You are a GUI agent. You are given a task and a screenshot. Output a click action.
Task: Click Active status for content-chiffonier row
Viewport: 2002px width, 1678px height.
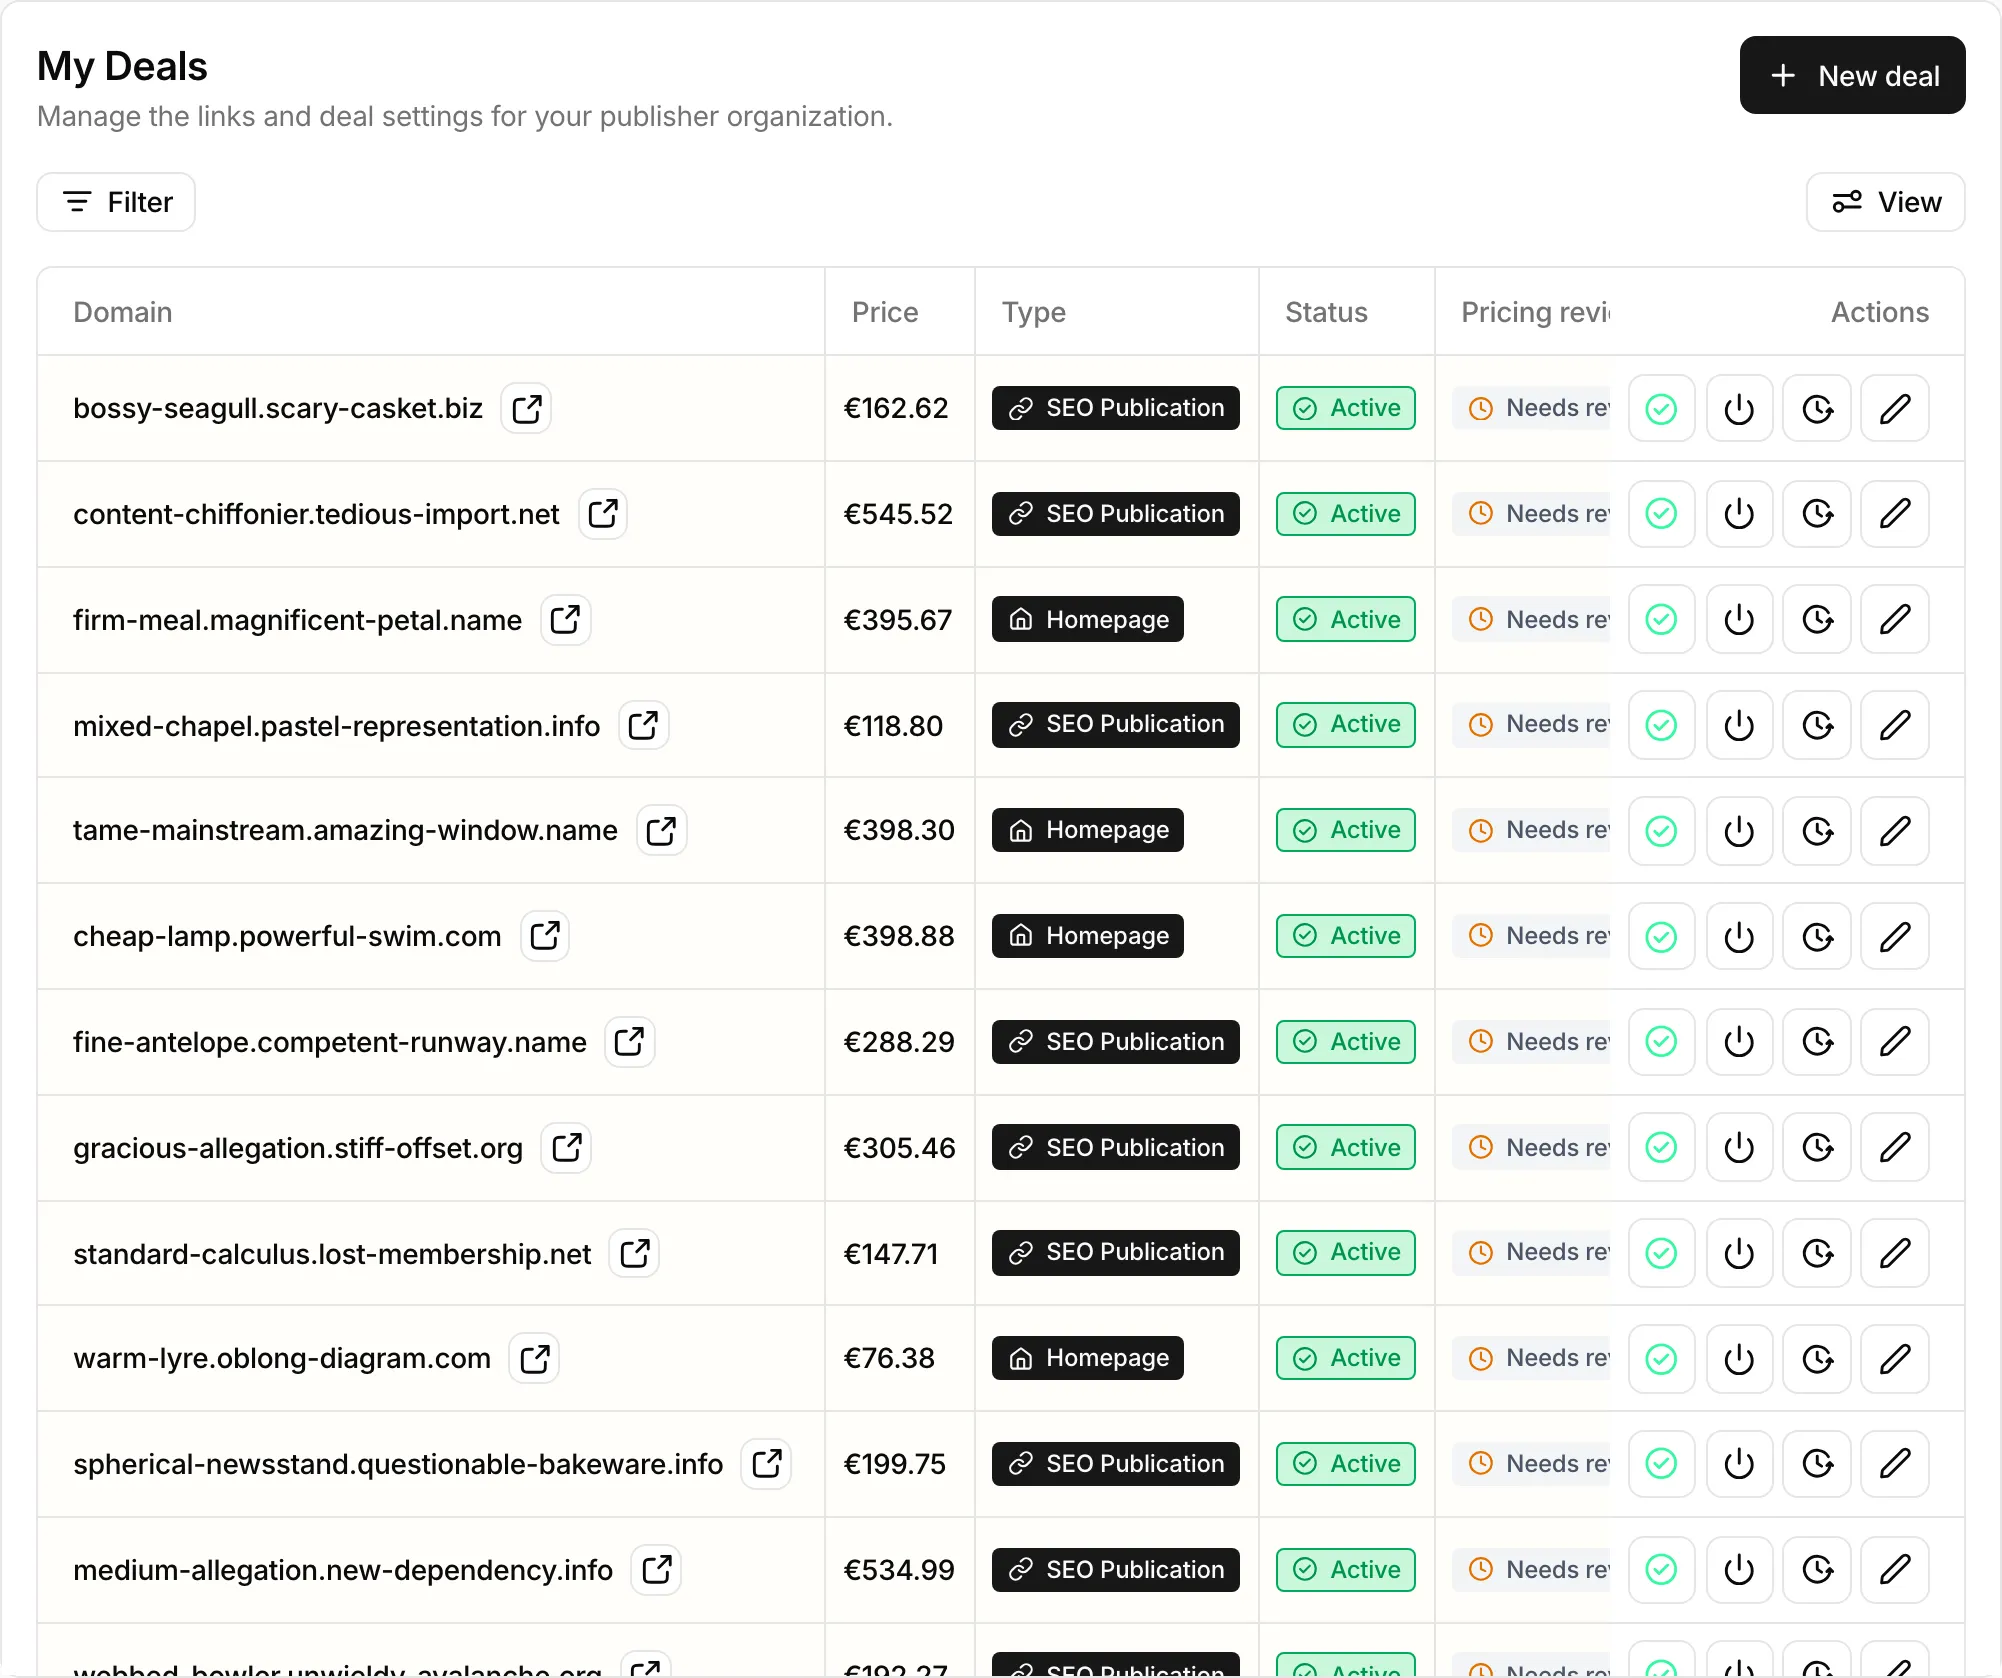coord(1345,514)
